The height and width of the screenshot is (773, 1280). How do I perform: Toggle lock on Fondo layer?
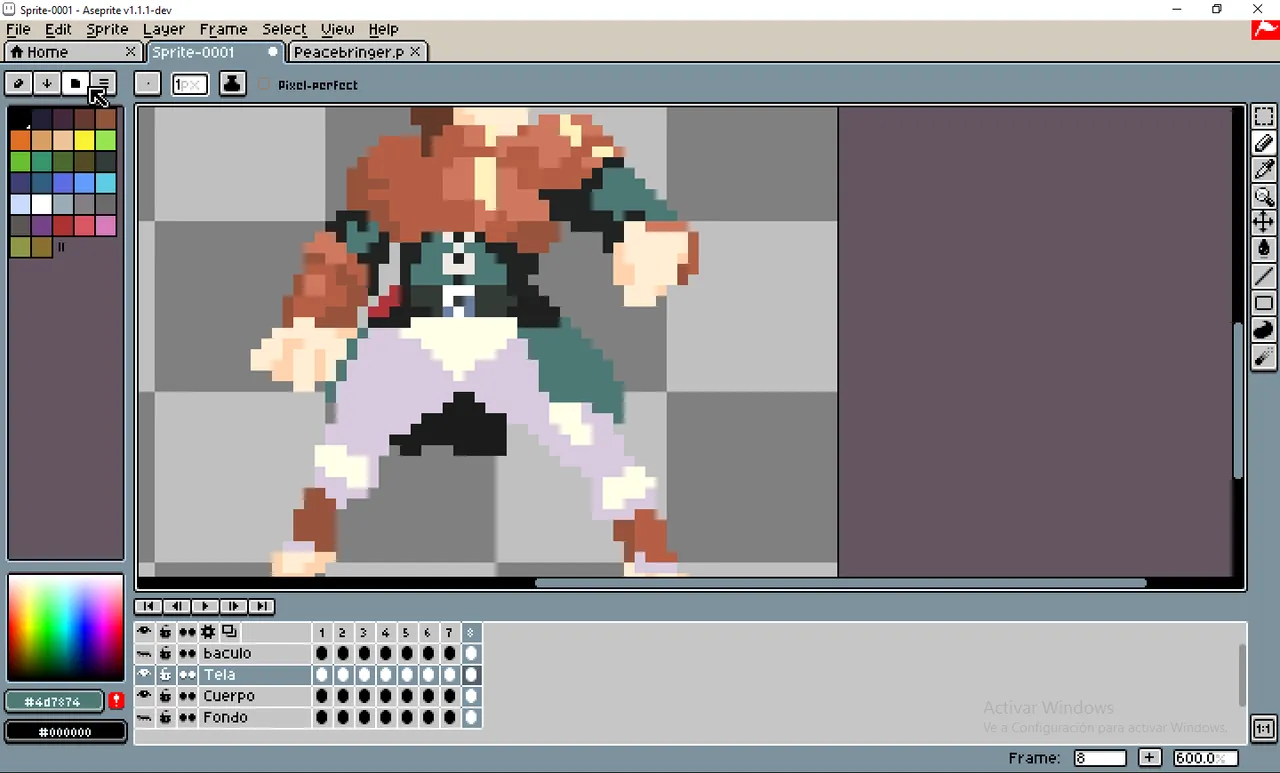click(165, 718)
